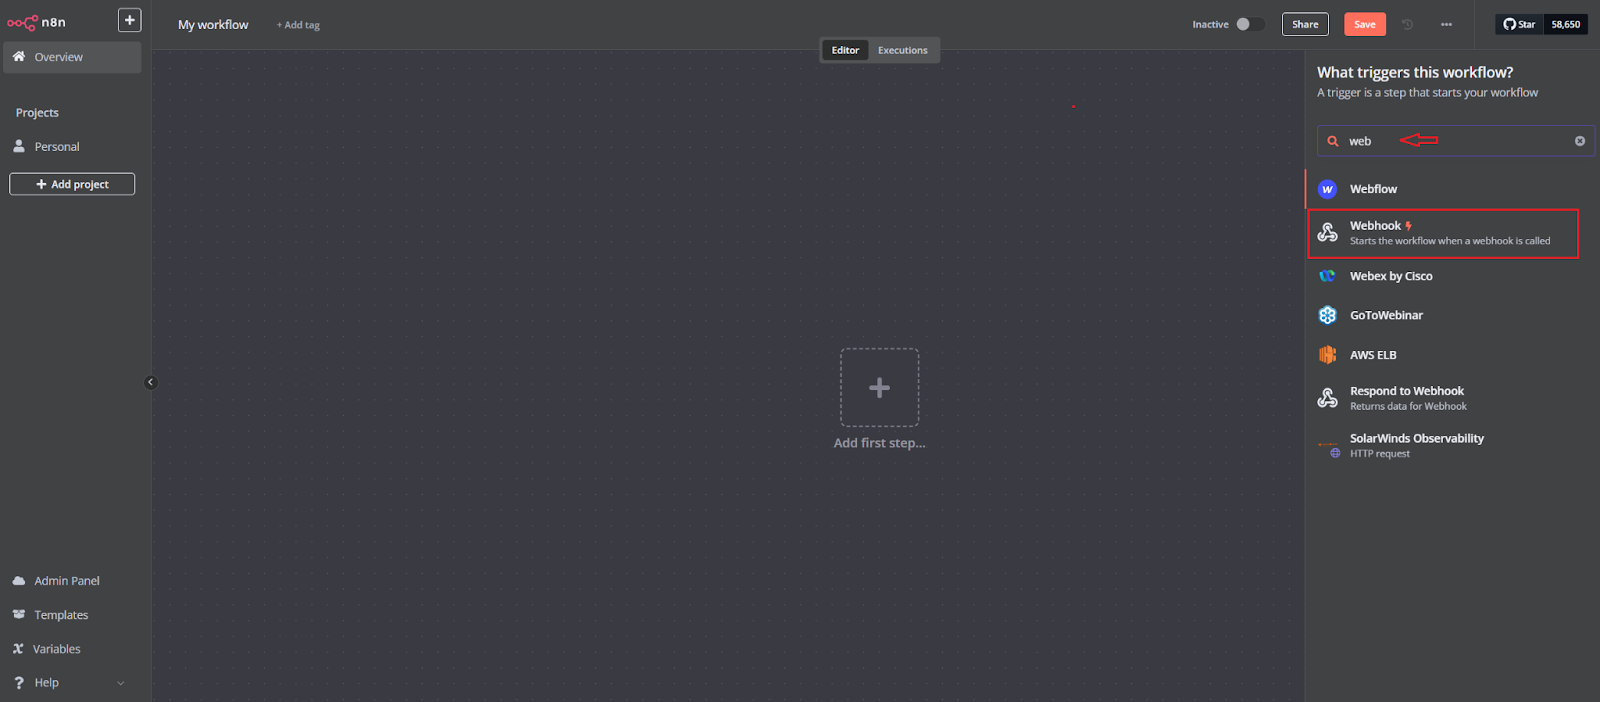The image size is (1600, 702).
Task: Click the GoToWebinar icon
Action: pyautogui.click(x=1328, y=315)
